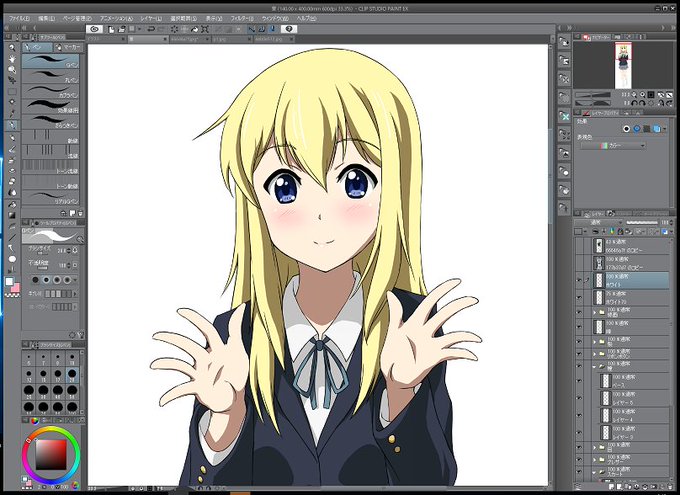This screenshot has width=680, height=495.
Task: Expand the collapsed folder above ブレザー
Action: [x=595, y=447]
